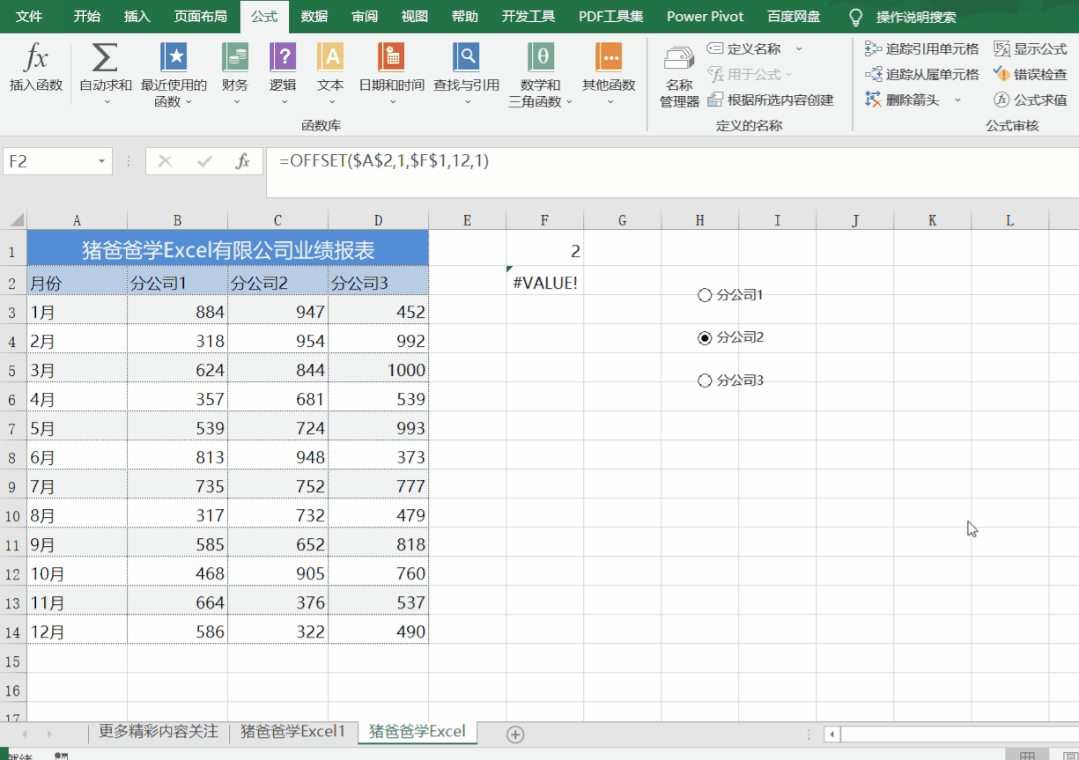Select the 猪爸爸学Excel sheet tab

click(417, 731)
